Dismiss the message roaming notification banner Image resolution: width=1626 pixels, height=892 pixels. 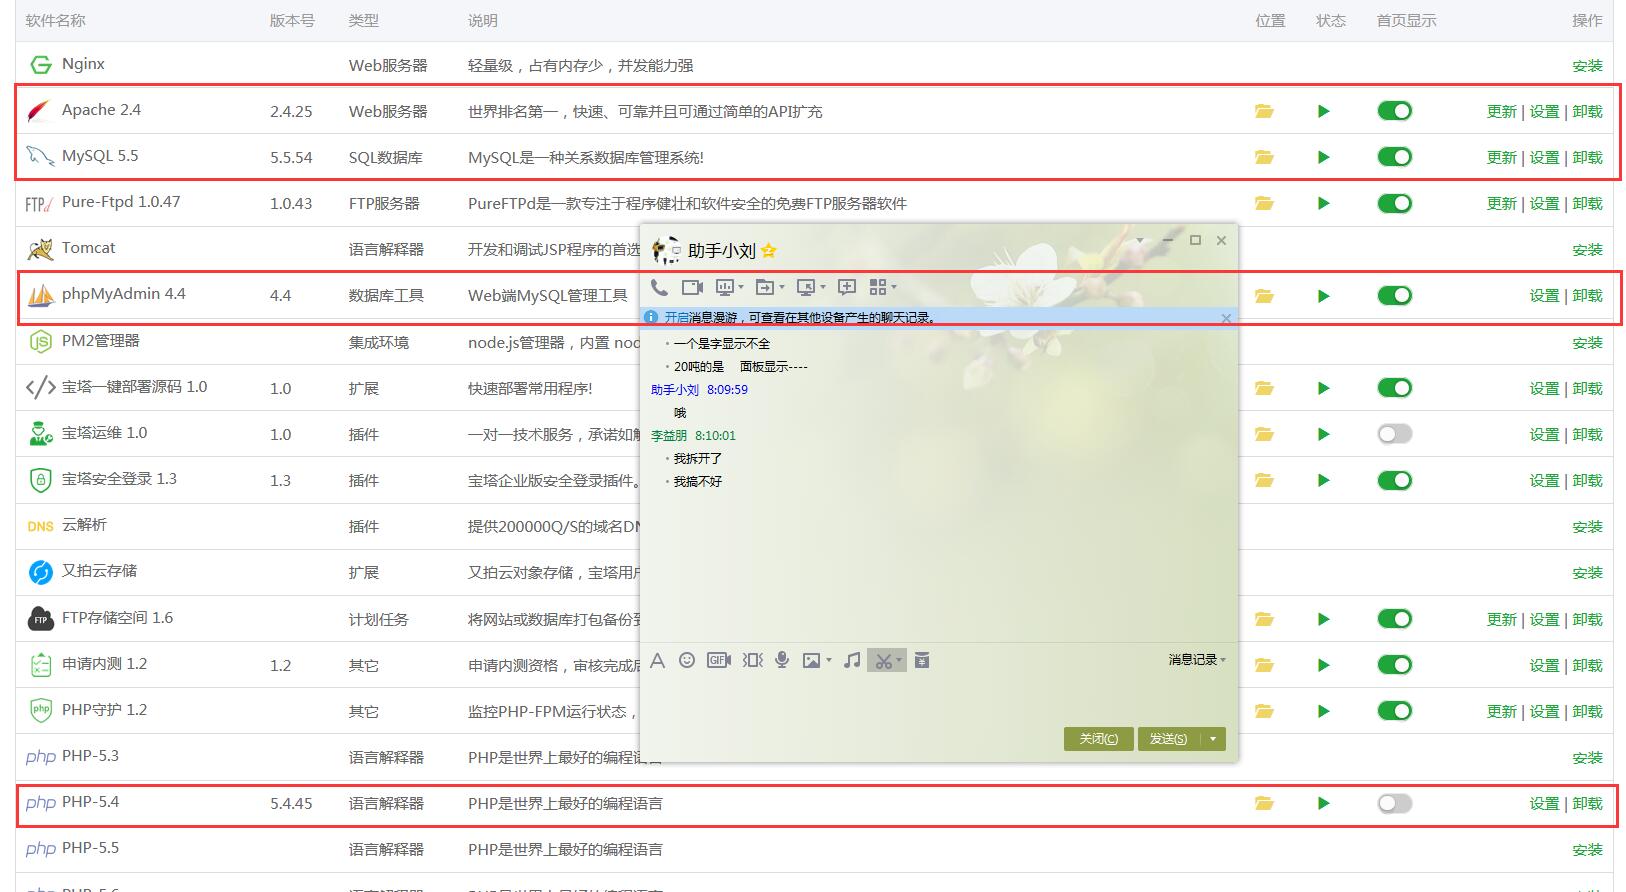click(1226, 318)
